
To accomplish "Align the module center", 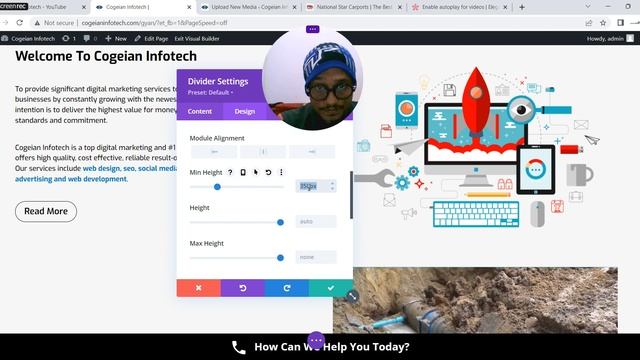I will coord(263,152).
